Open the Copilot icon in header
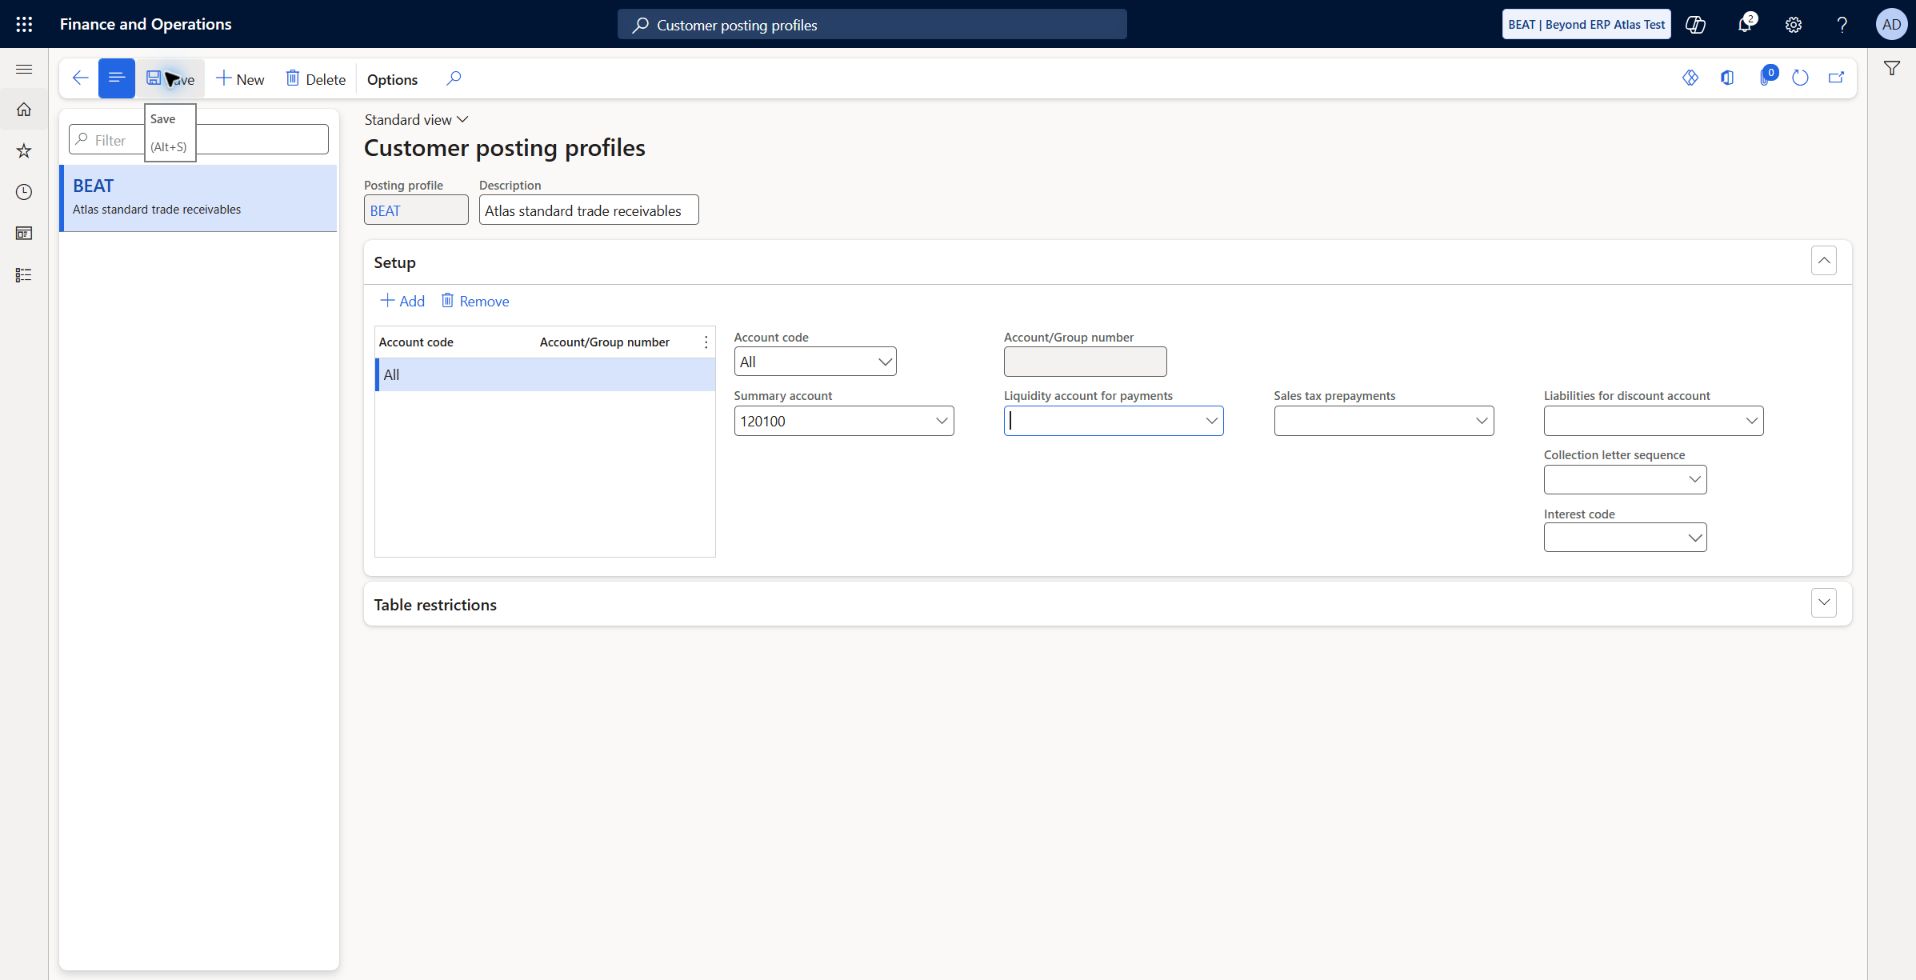 pos(1696,24)
